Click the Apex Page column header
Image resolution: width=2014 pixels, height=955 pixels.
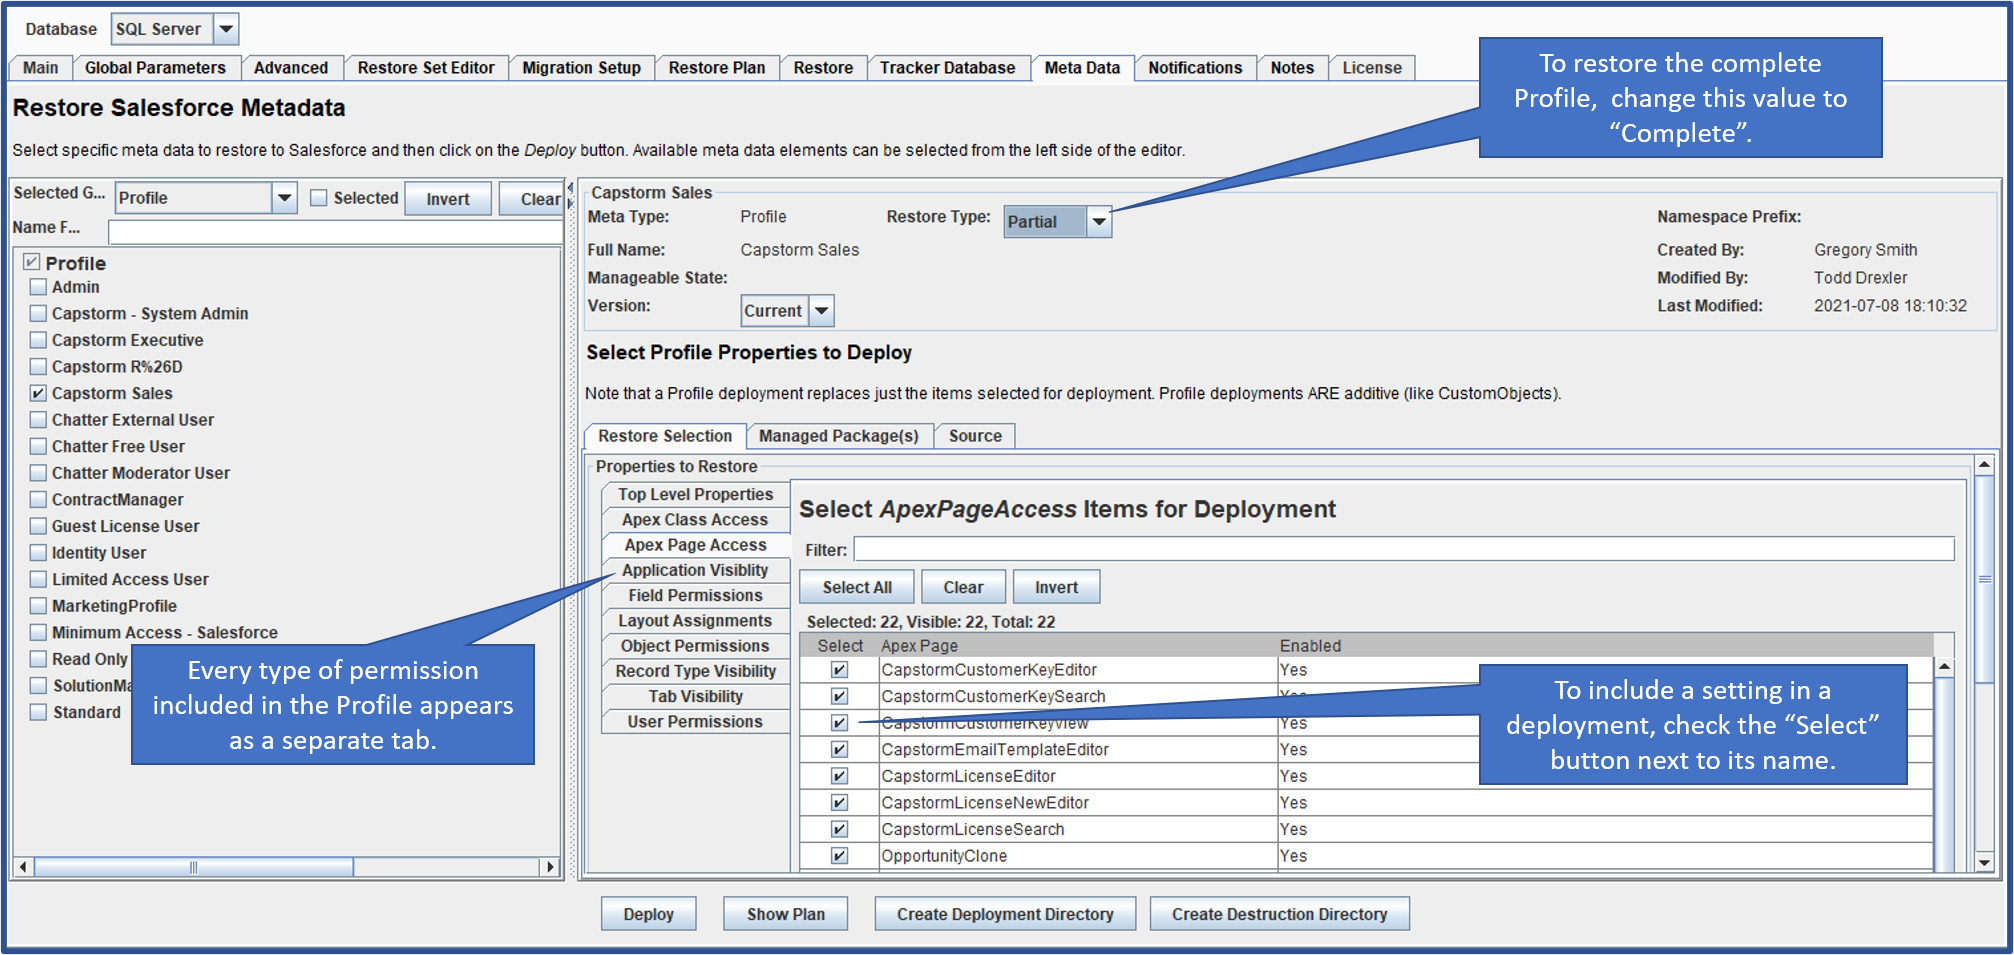[1078, 646]
